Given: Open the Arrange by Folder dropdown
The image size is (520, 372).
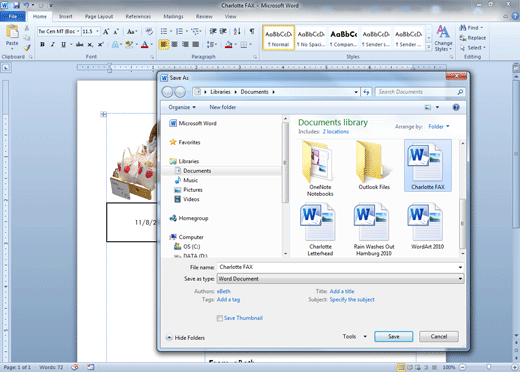Looking at the screenshot, I should tap(439, 126).
